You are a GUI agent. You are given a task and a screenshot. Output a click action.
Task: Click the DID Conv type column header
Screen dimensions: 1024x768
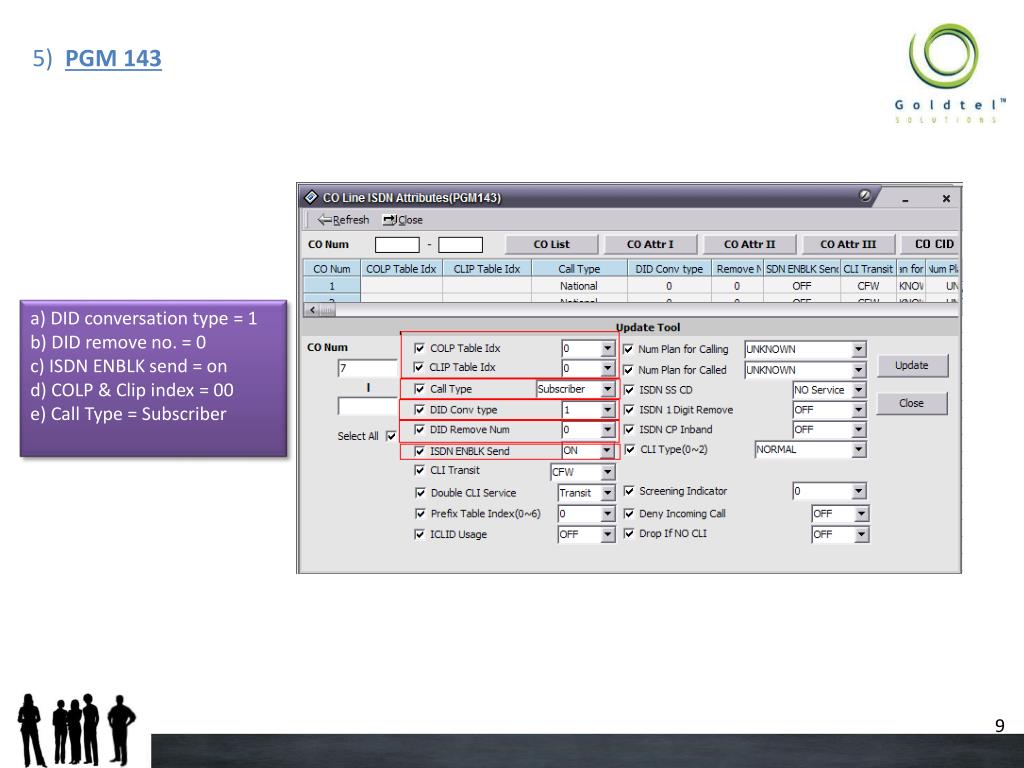pyautogui.click(x=669, y=268)
